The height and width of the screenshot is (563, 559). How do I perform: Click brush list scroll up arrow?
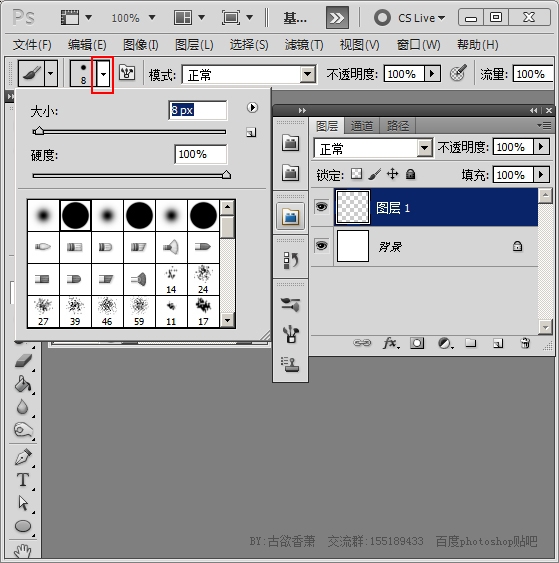point(228,207)
